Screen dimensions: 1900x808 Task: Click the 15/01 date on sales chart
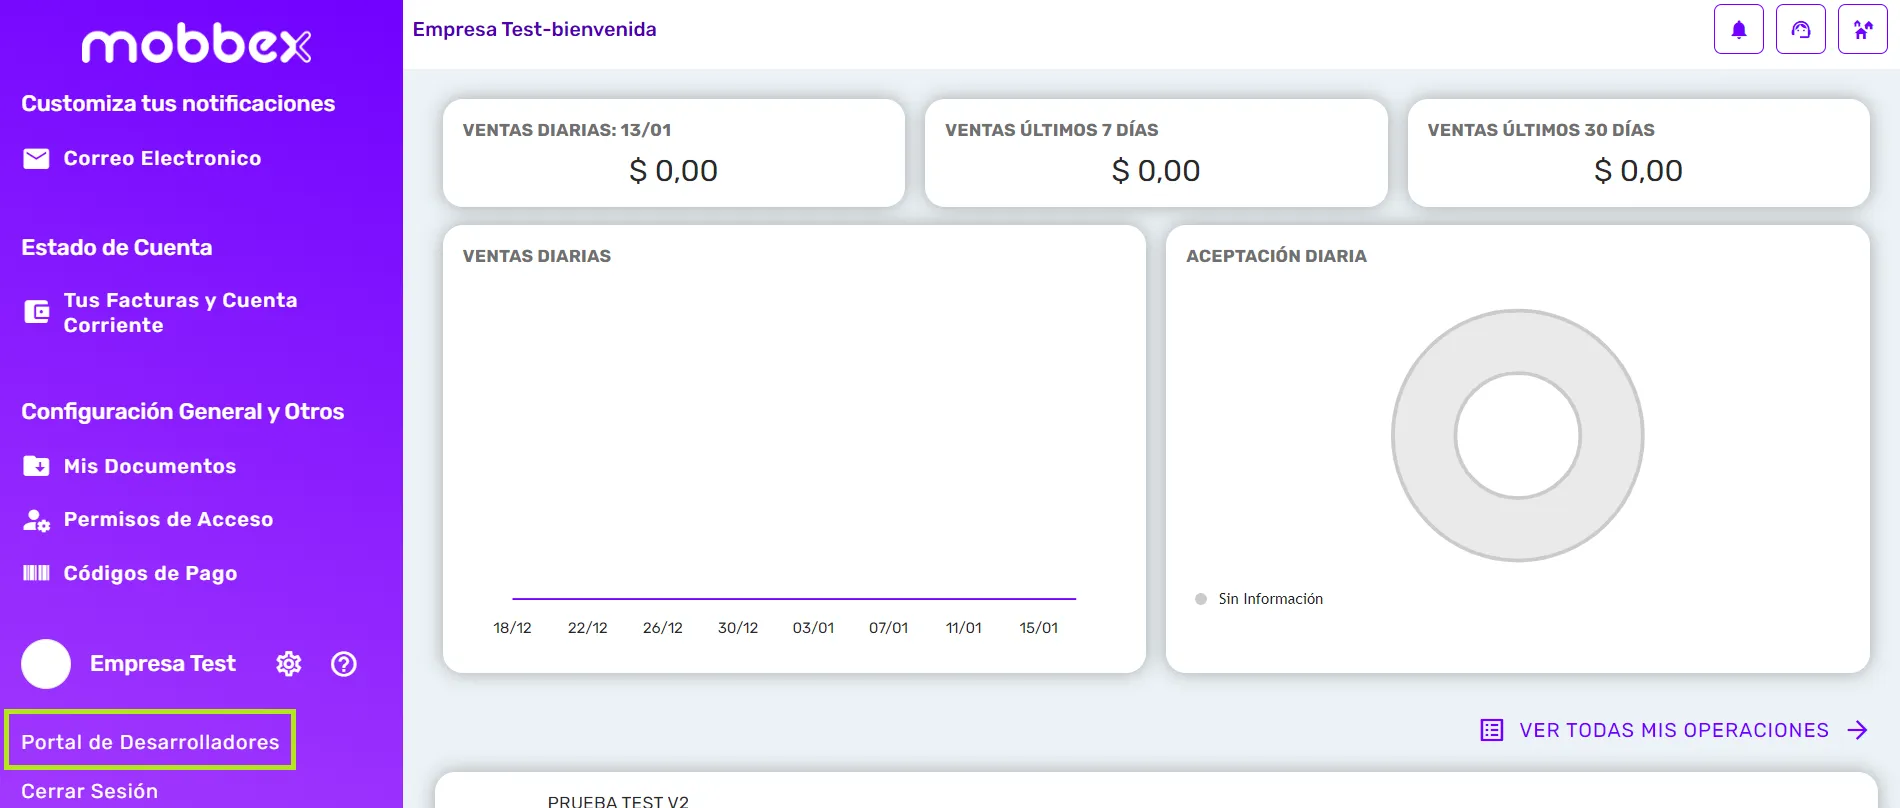point(1038,628)
